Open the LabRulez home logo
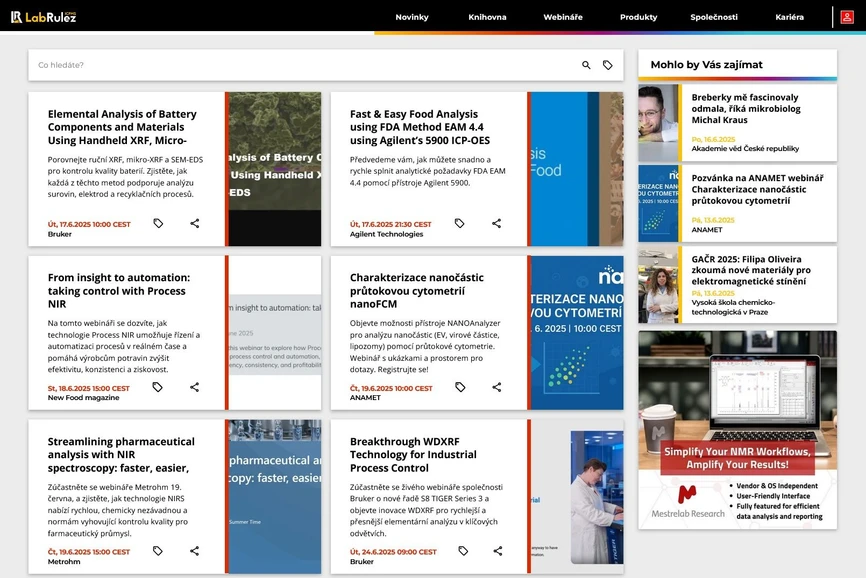This screenshot has width=866, height=578. 44,17
